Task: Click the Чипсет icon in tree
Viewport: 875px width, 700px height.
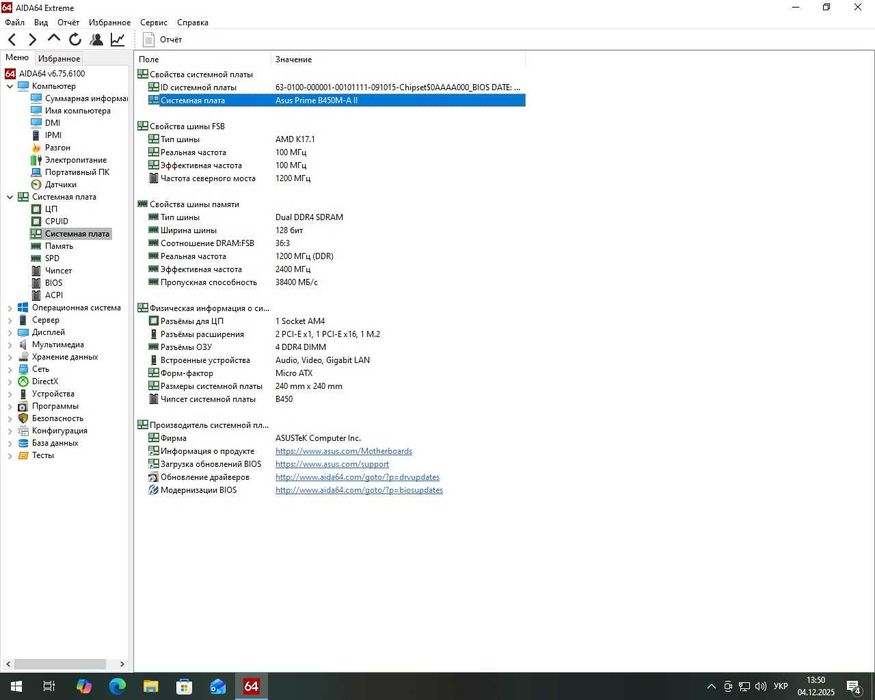Action: click(36, 271)
